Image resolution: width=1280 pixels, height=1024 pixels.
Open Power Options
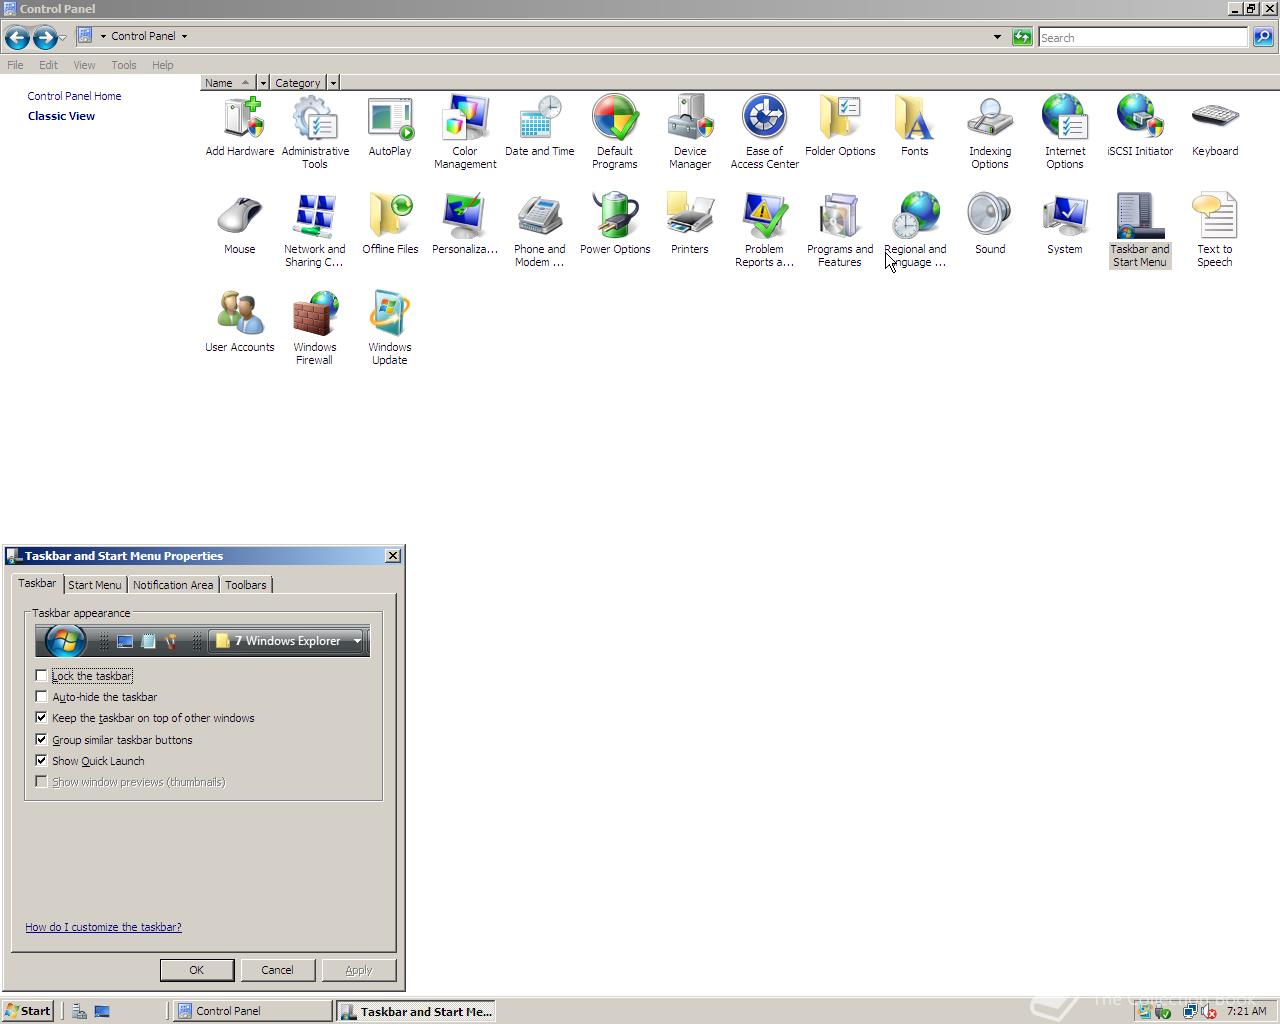615,225
